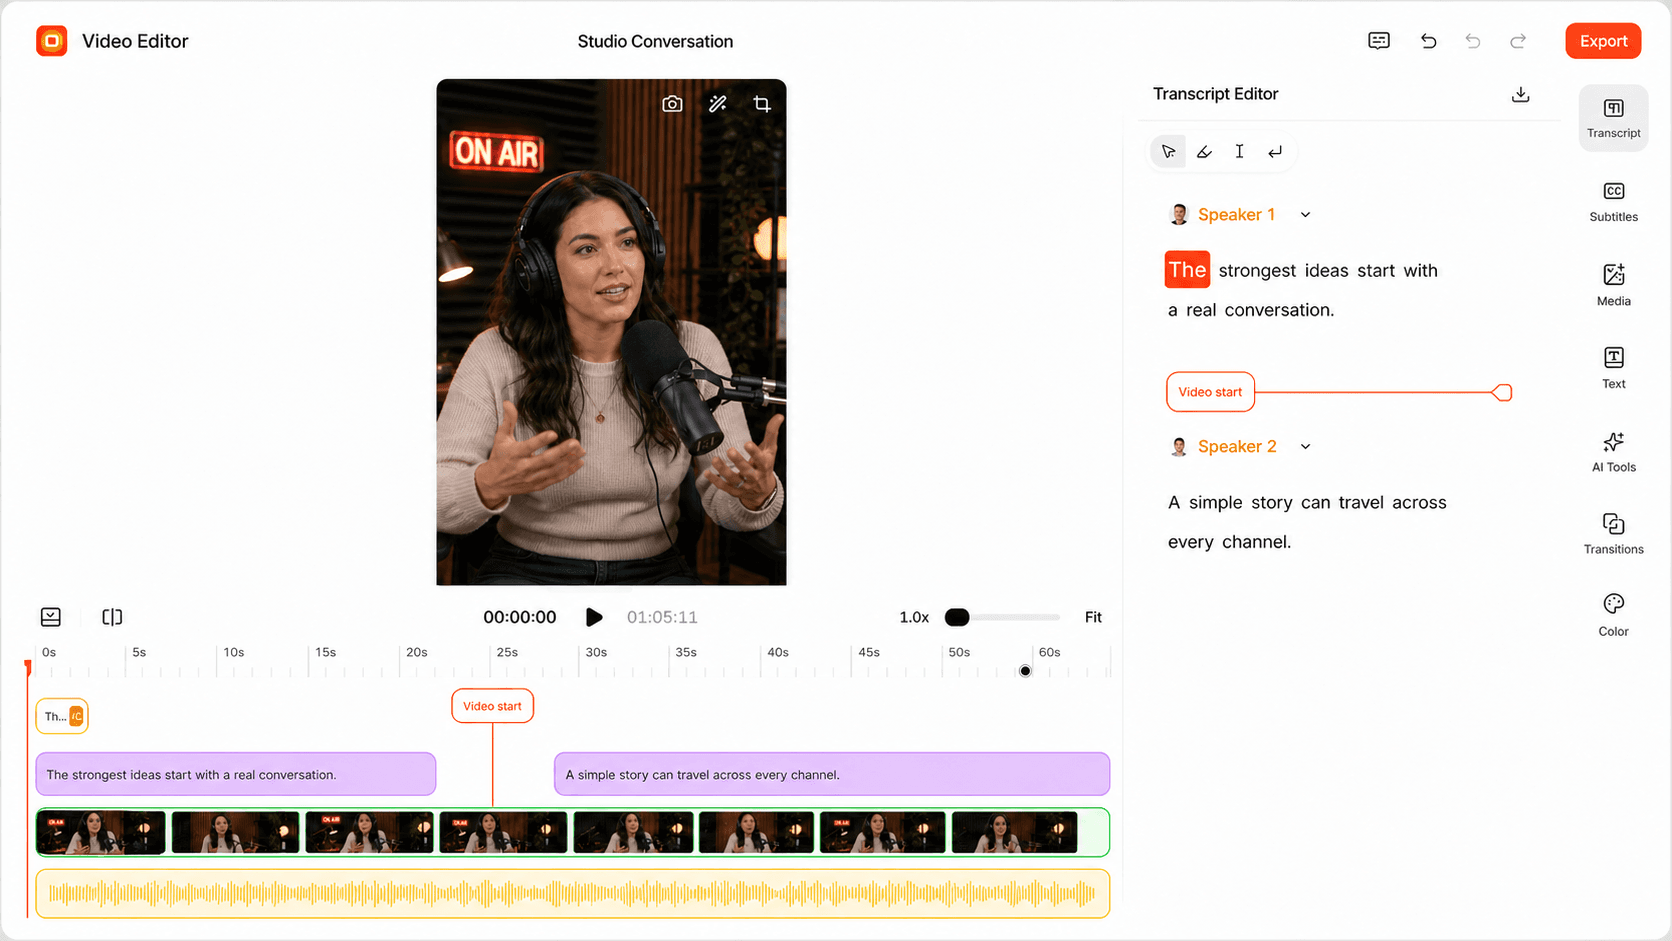
Task: Click Speaker 1 avatar icon
Action: (1179, 215)
